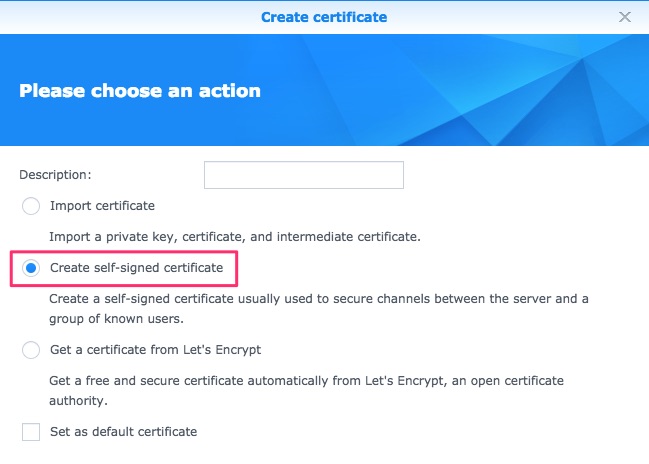This screenshot has height=464, width=649.
Task: Click the "group of known users." text line
Action: [116, 319]
